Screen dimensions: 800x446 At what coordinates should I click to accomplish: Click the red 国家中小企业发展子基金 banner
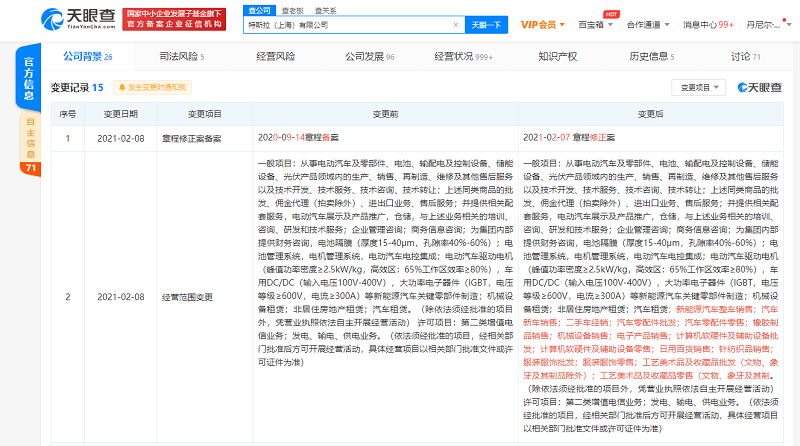(x=174, y=19)
